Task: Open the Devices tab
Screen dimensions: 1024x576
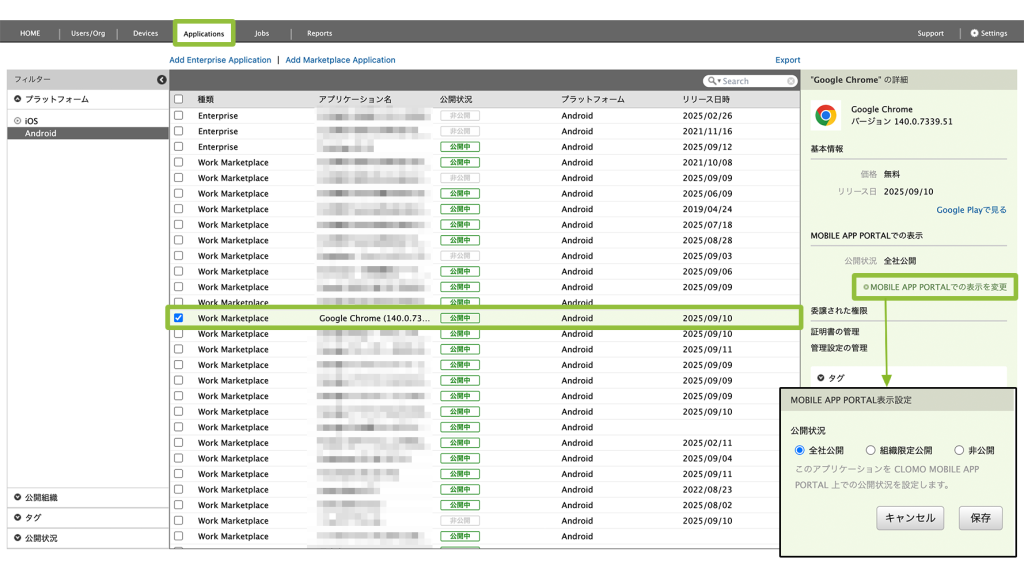Action: click(x=145, y=33)
